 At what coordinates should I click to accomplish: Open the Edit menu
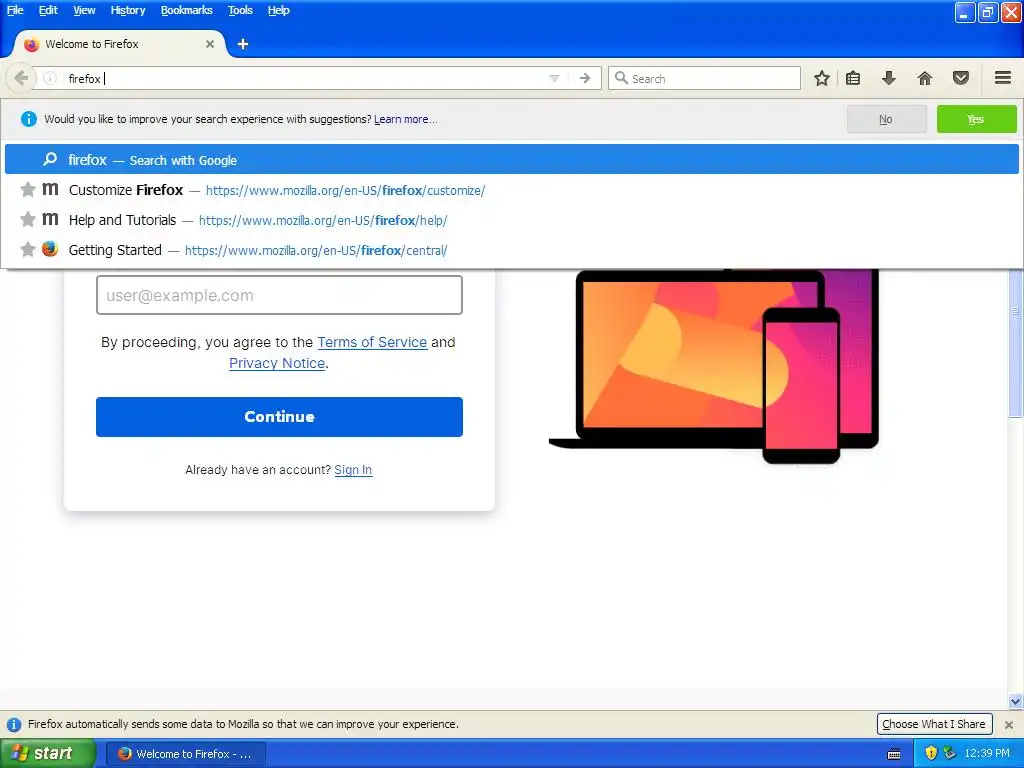click(x=48, y=10)
